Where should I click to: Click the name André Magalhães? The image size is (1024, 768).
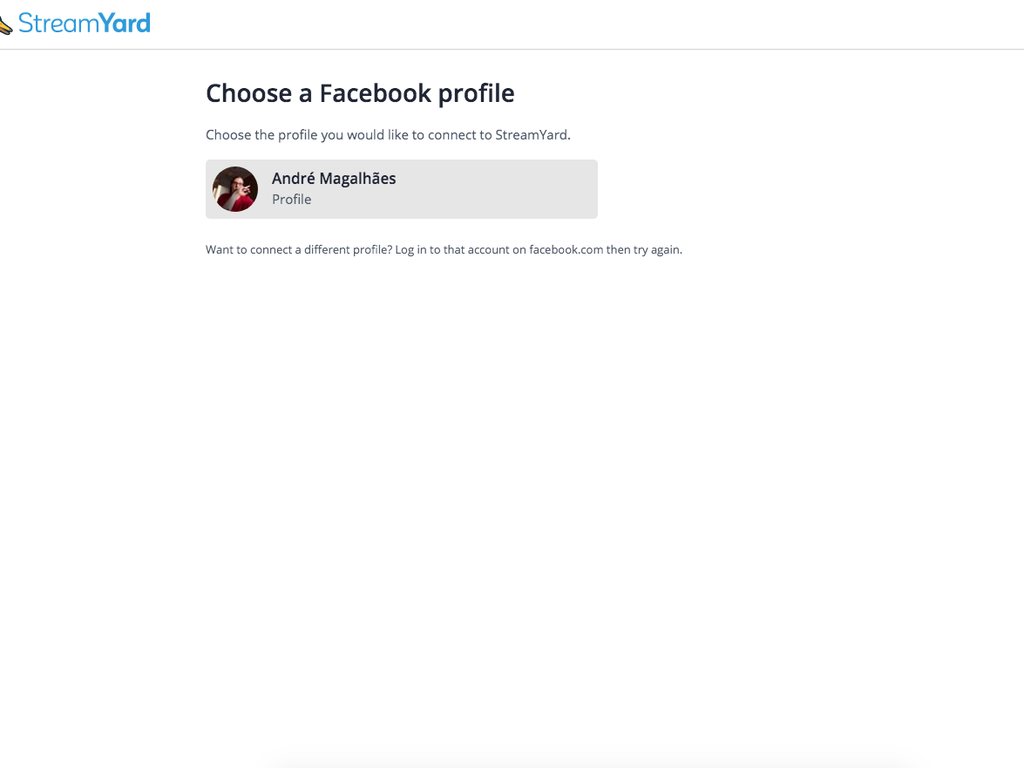(x=334, y=178)
